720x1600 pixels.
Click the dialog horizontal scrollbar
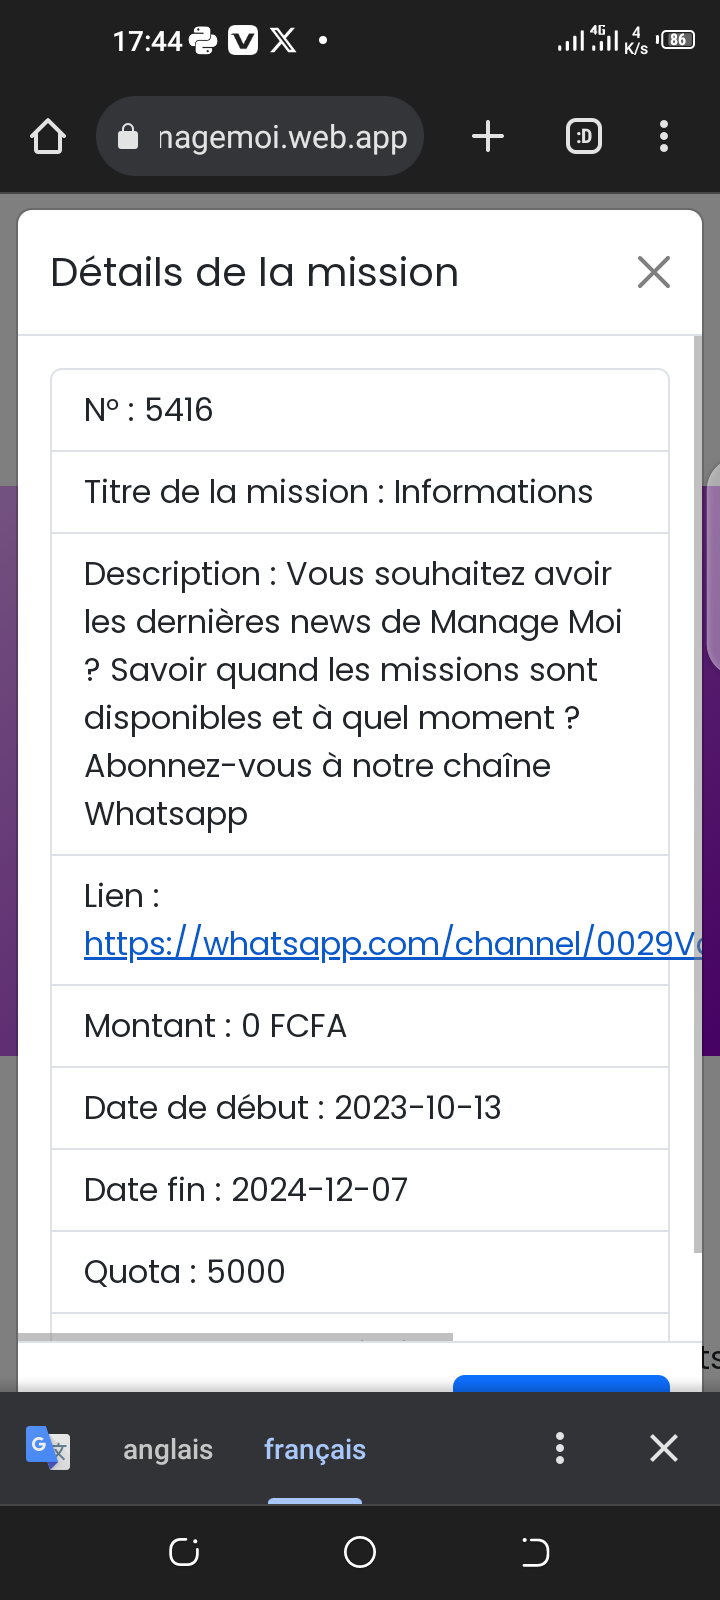pos(236,1337)
